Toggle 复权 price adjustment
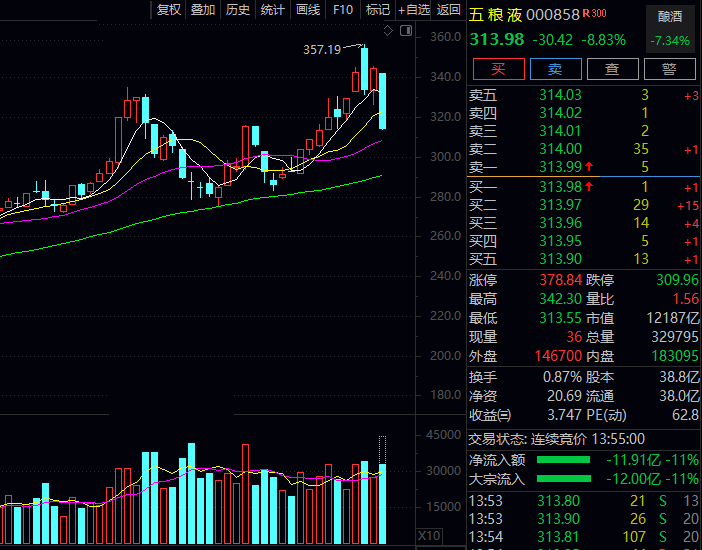The height and width of the screenshot is (550, 702). [x=169, y=9]
